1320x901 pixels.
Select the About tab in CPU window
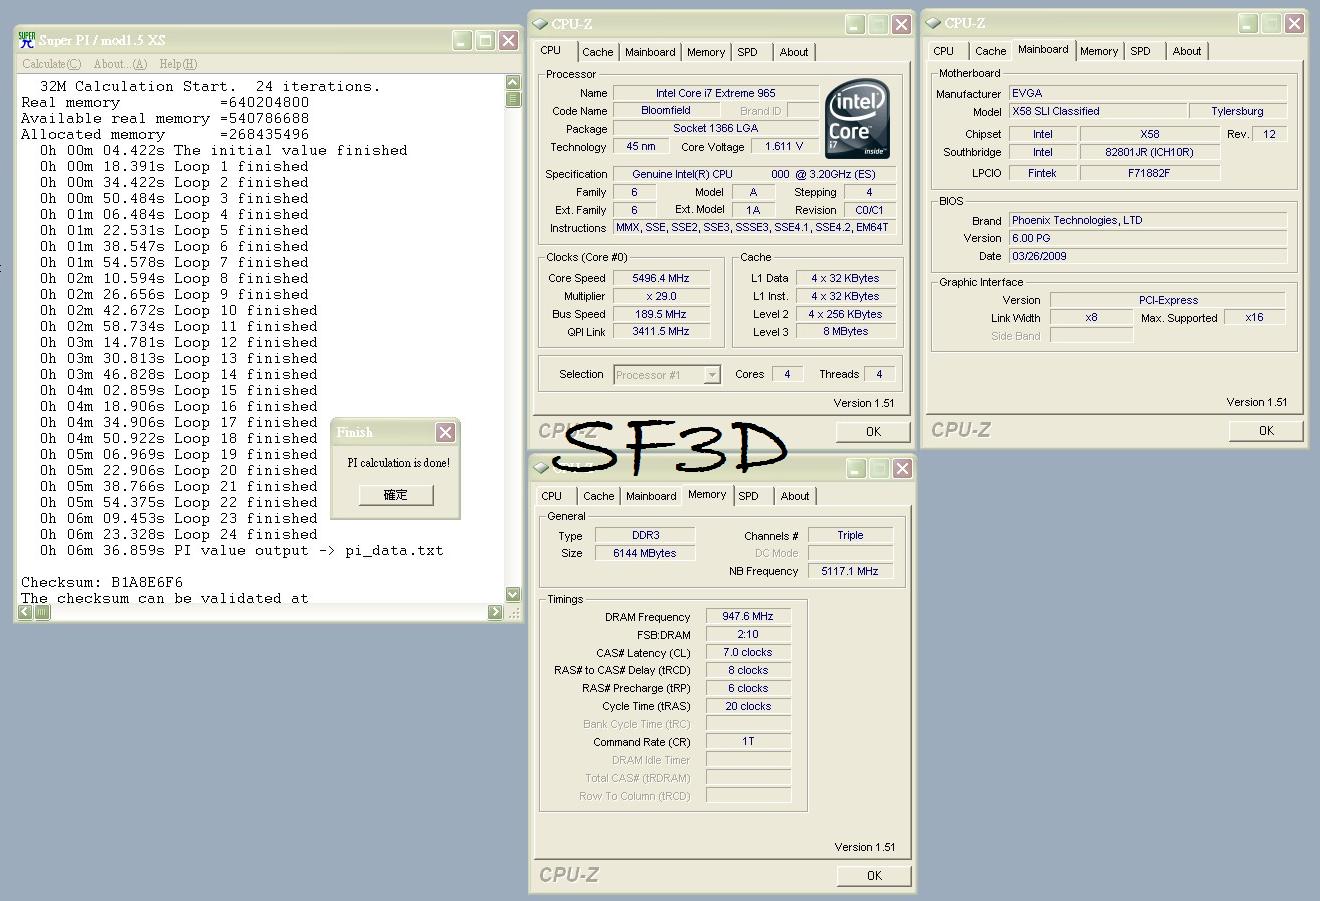click(x=794, y=52)
